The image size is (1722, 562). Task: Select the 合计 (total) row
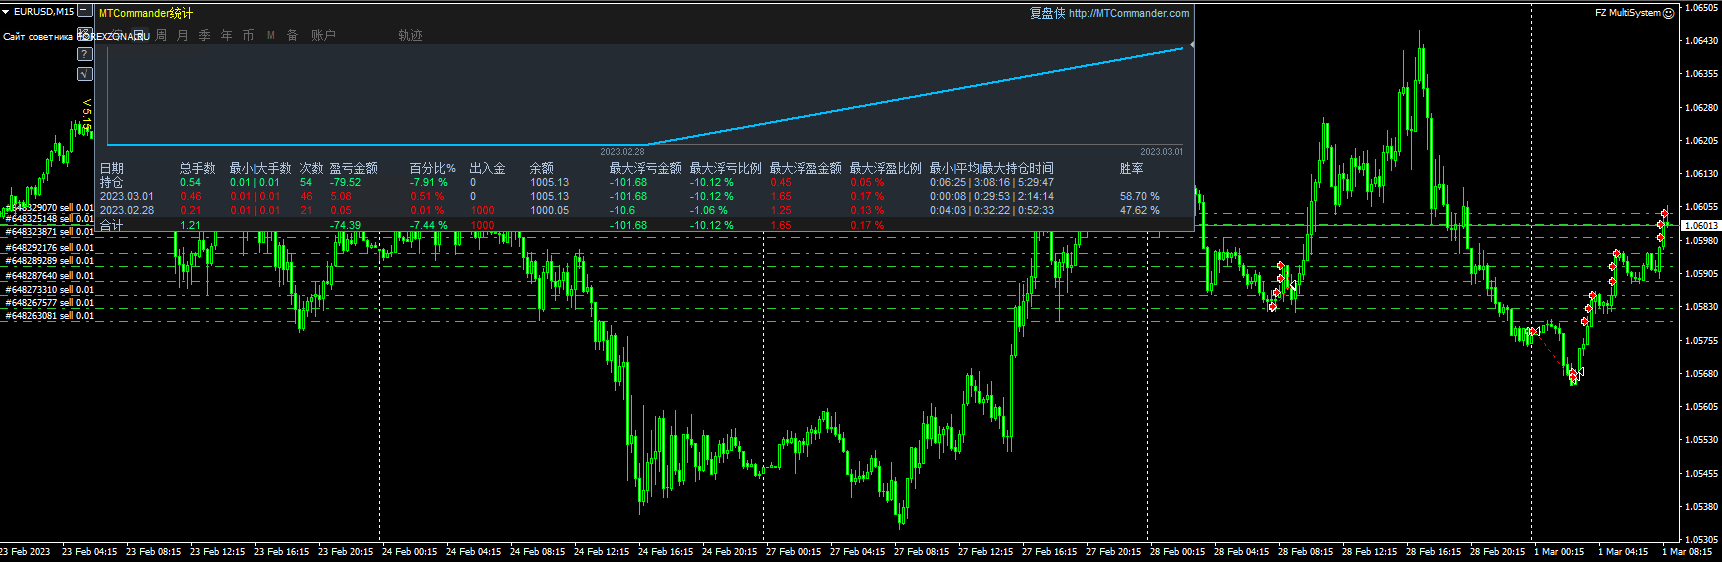[646, 225]
